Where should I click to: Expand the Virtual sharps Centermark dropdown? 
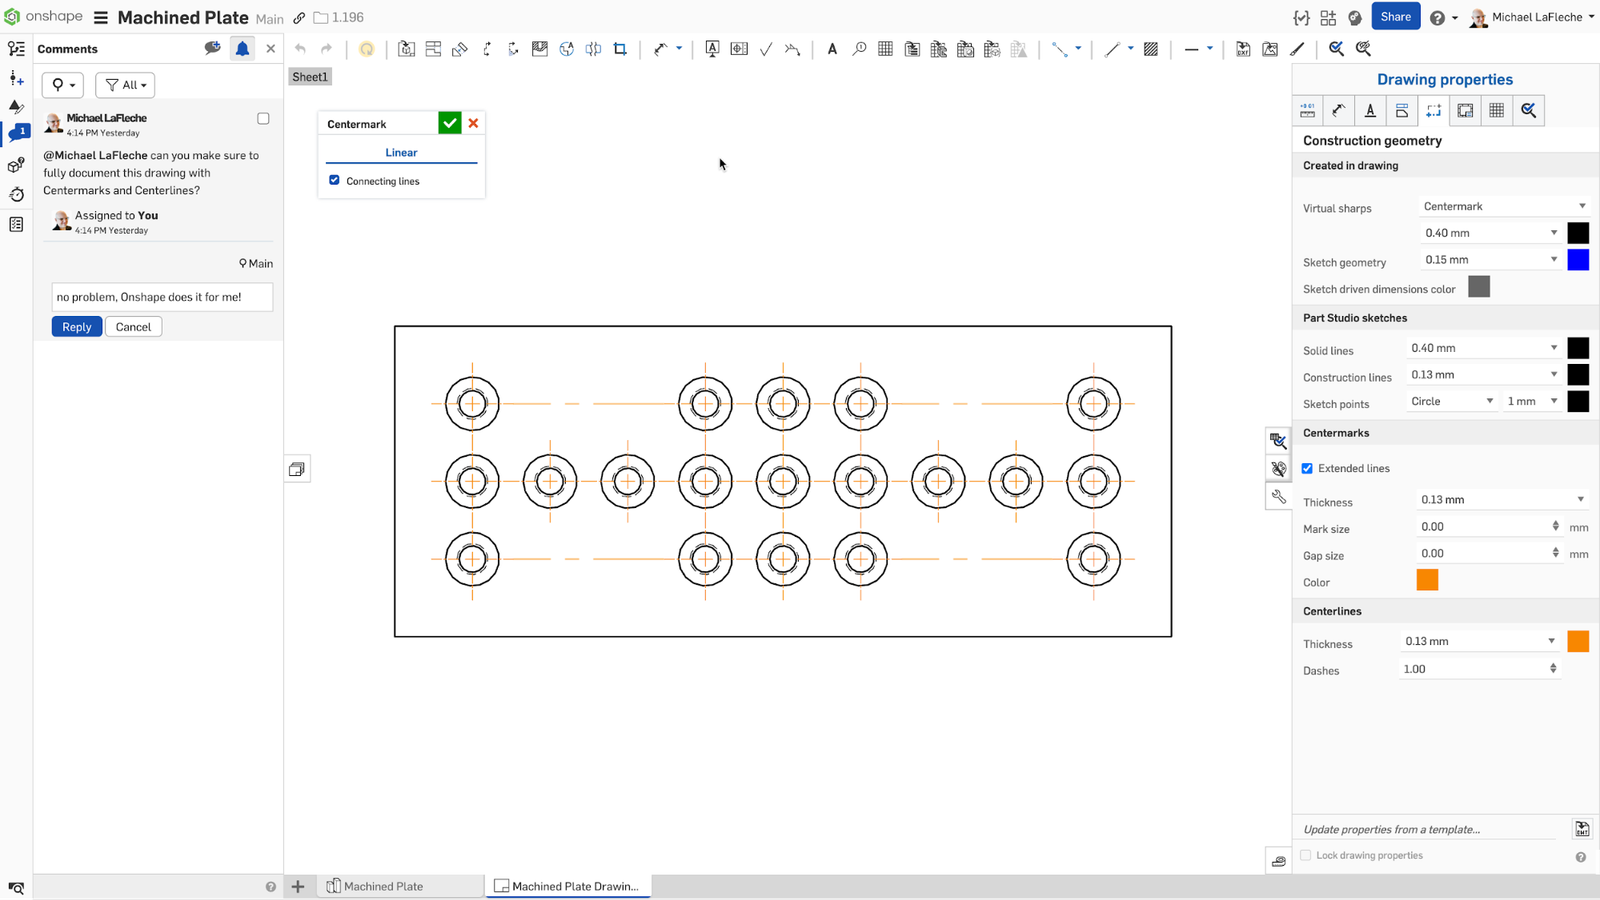coord(1503,206)
